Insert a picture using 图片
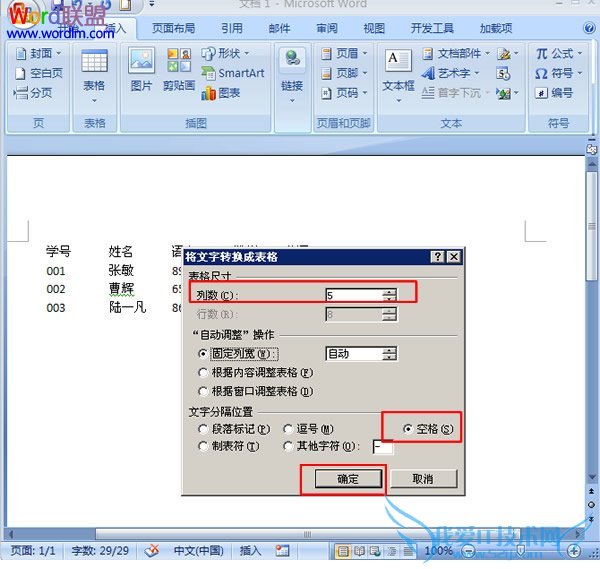Viewport: 600px width, 569px height. tap(142, 70)
